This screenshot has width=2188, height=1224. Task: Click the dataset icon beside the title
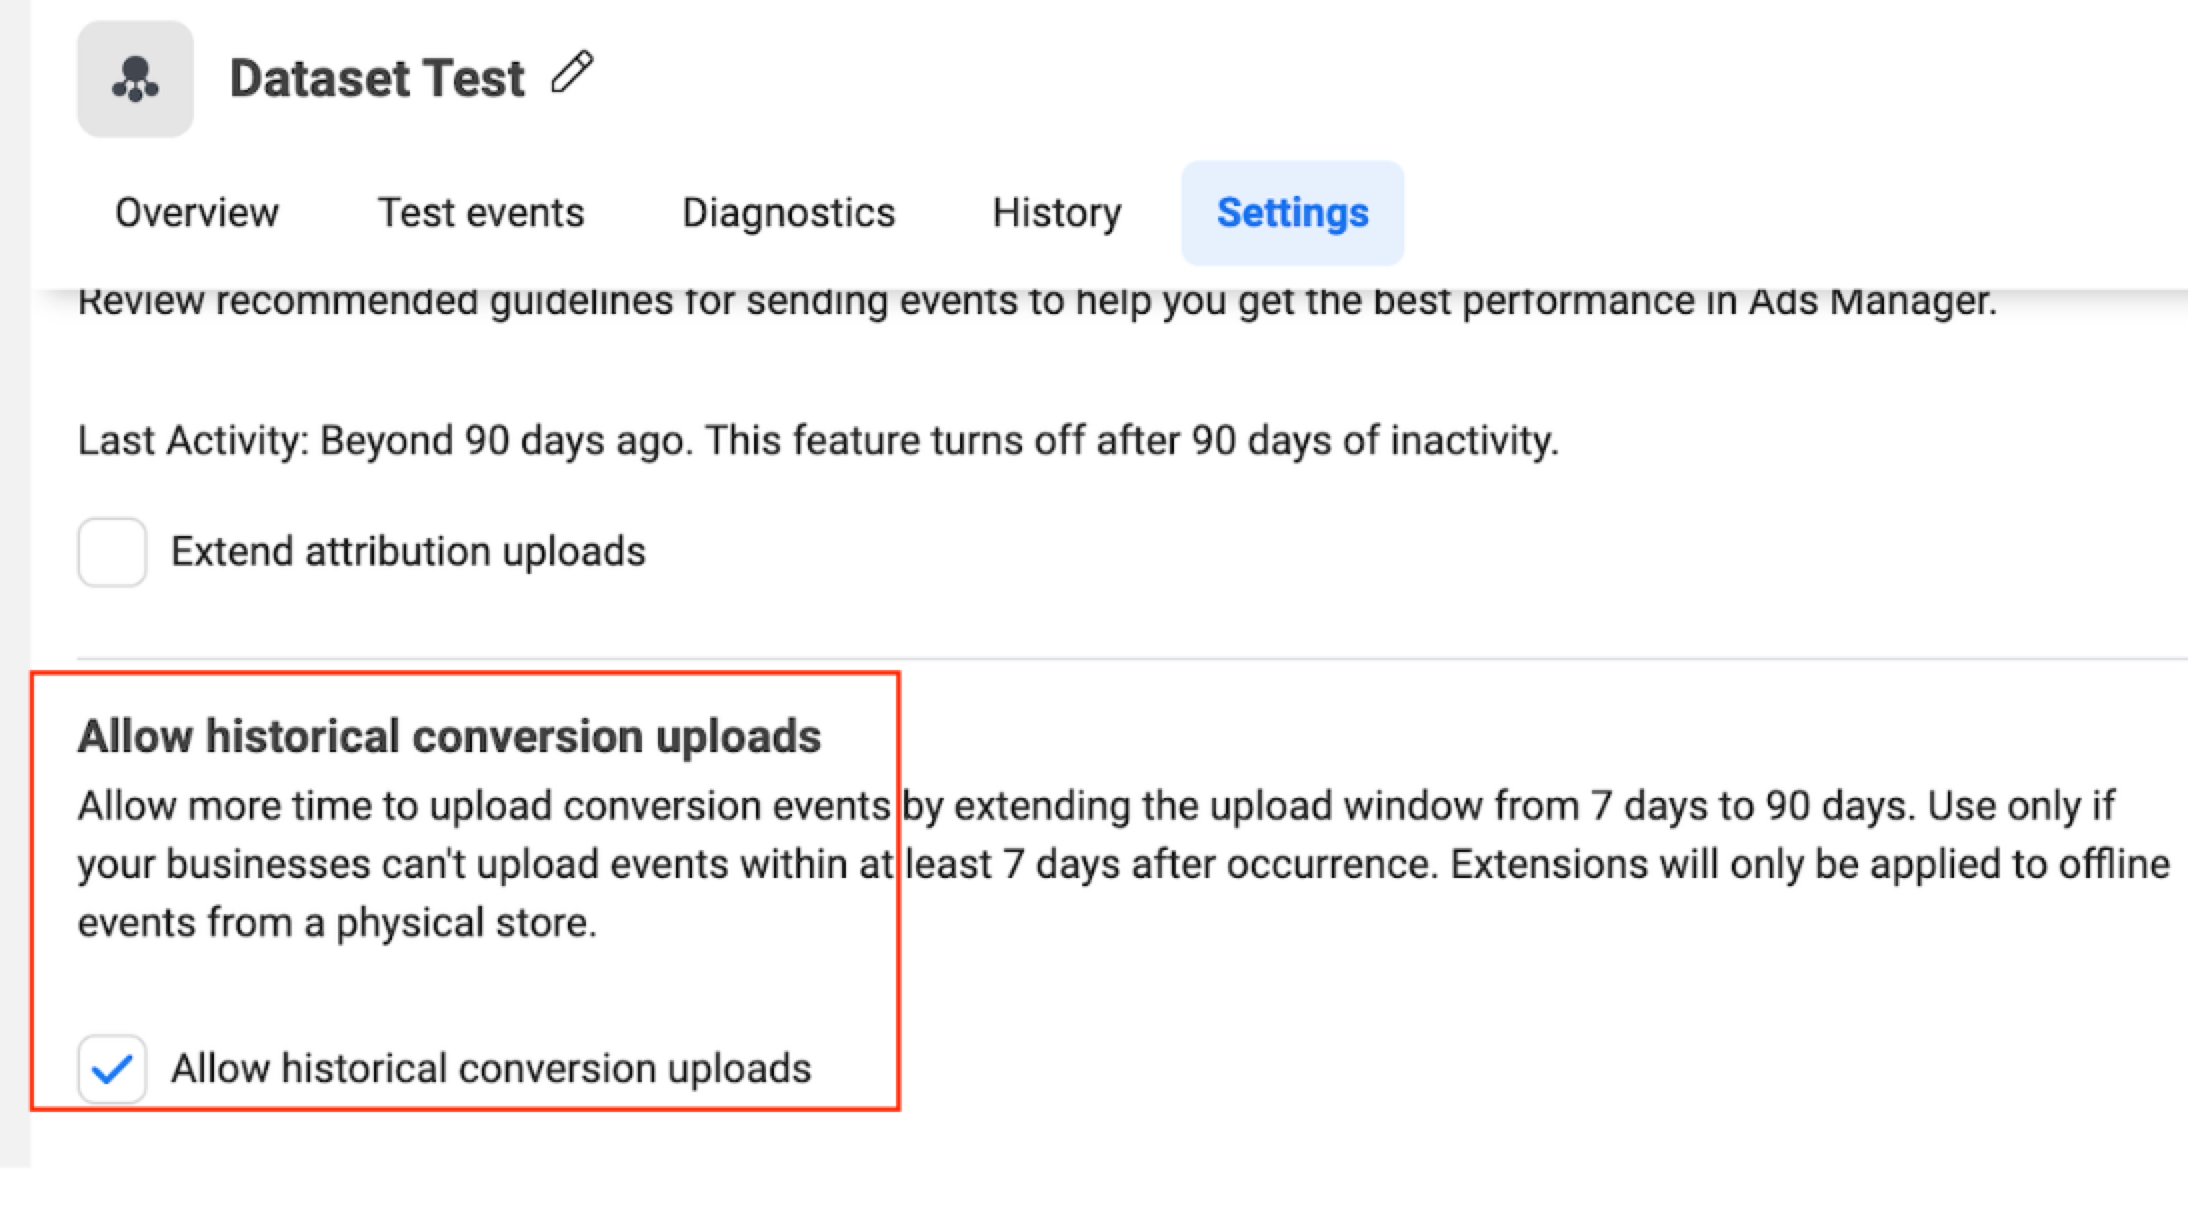tap(135, 79)
